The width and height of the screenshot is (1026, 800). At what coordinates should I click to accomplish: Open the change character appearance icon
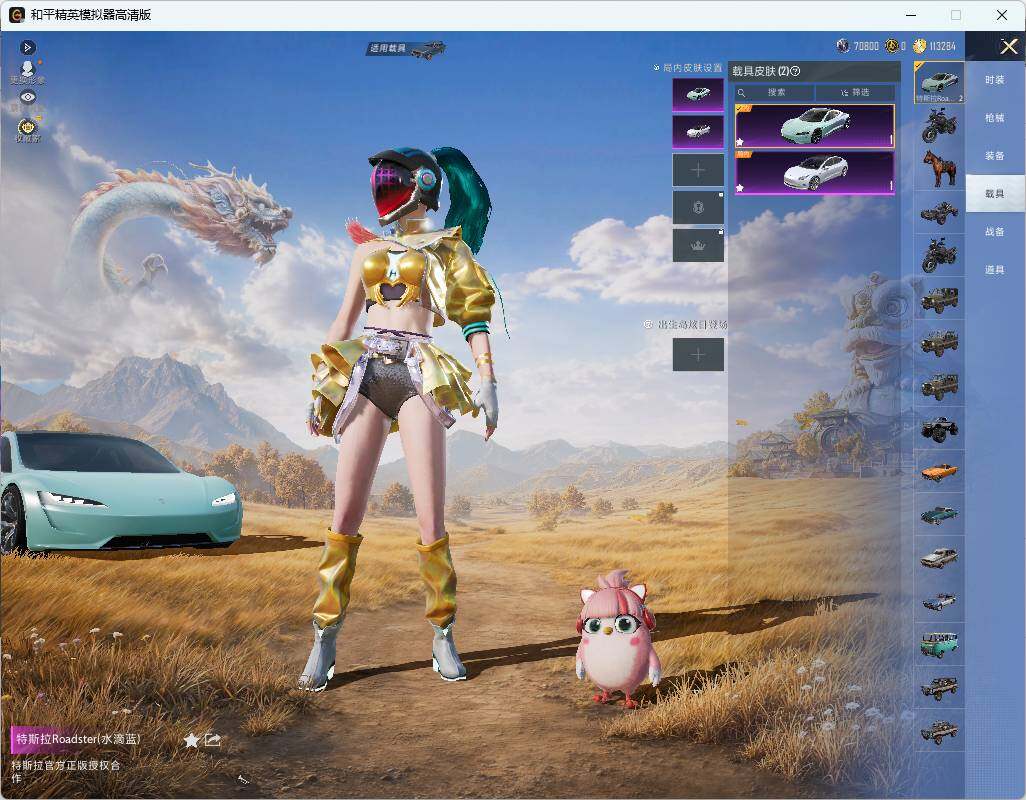[27, 72]
